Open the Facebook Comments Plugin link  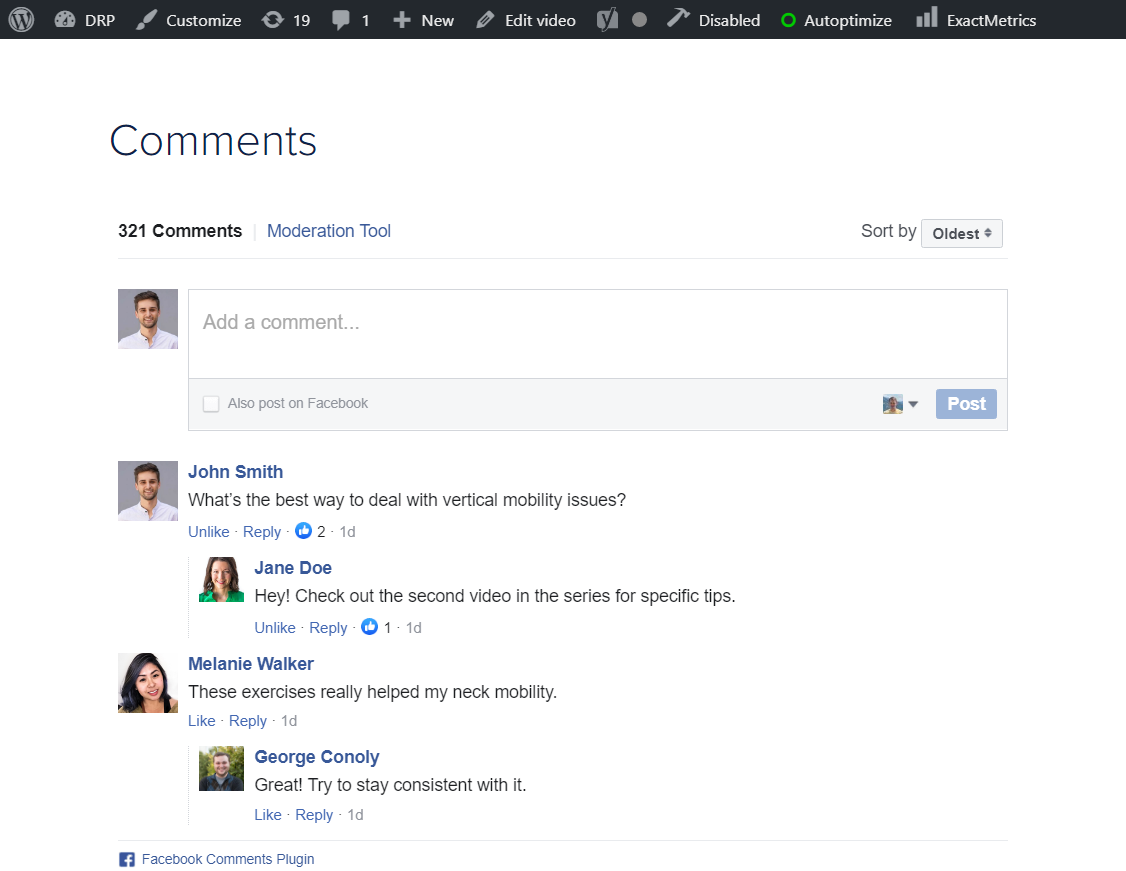(228, 859)
